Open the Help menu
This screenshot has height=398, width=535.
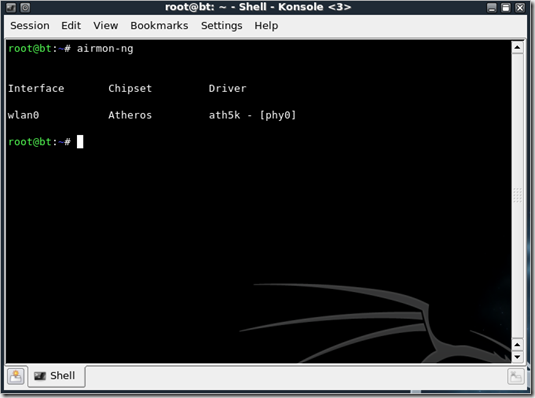[x=266, y=26]
